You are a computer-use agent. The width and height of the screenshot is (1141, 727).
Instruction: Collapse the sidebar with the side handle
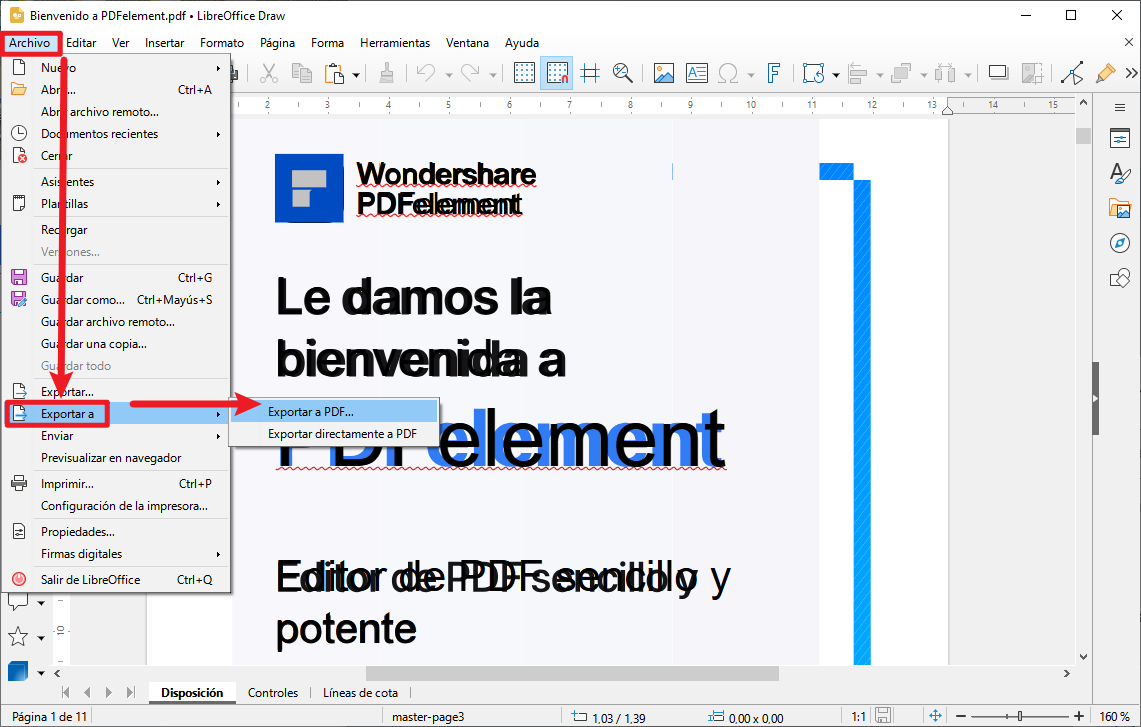(1096, 399)
